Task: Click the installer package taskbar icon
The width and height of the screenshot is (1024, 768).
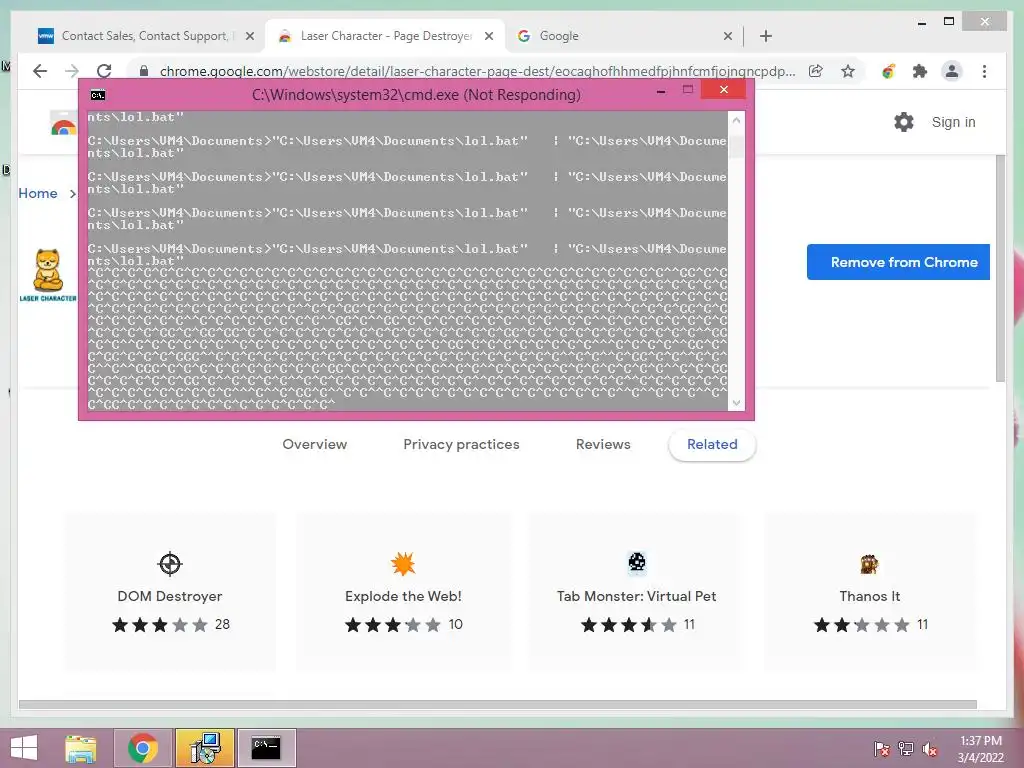Action: click(205, 748)
